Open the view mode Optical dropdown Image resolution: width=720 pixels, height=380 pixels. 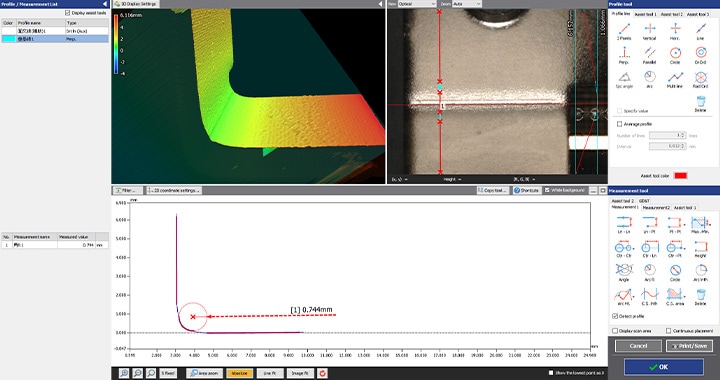tap(417, 4)
